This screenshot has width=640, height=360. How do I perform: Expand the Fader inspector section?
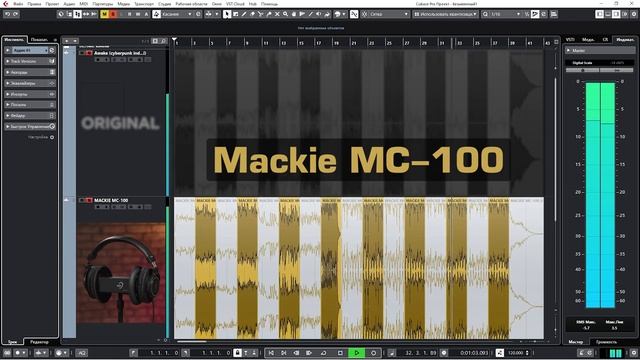[30, 116]
